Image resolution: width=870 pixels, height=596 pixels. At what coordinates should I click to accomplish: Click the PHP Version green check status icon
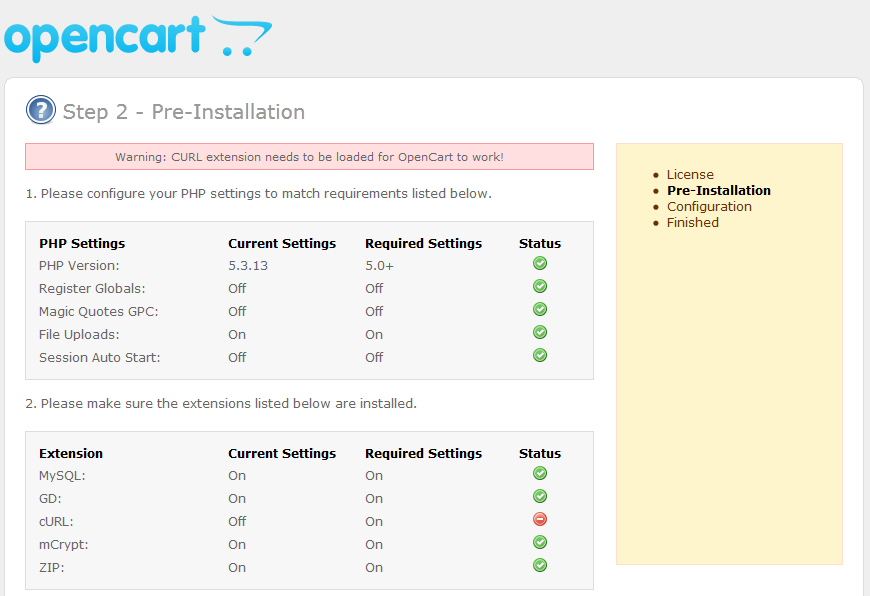[x=540, y=263]
